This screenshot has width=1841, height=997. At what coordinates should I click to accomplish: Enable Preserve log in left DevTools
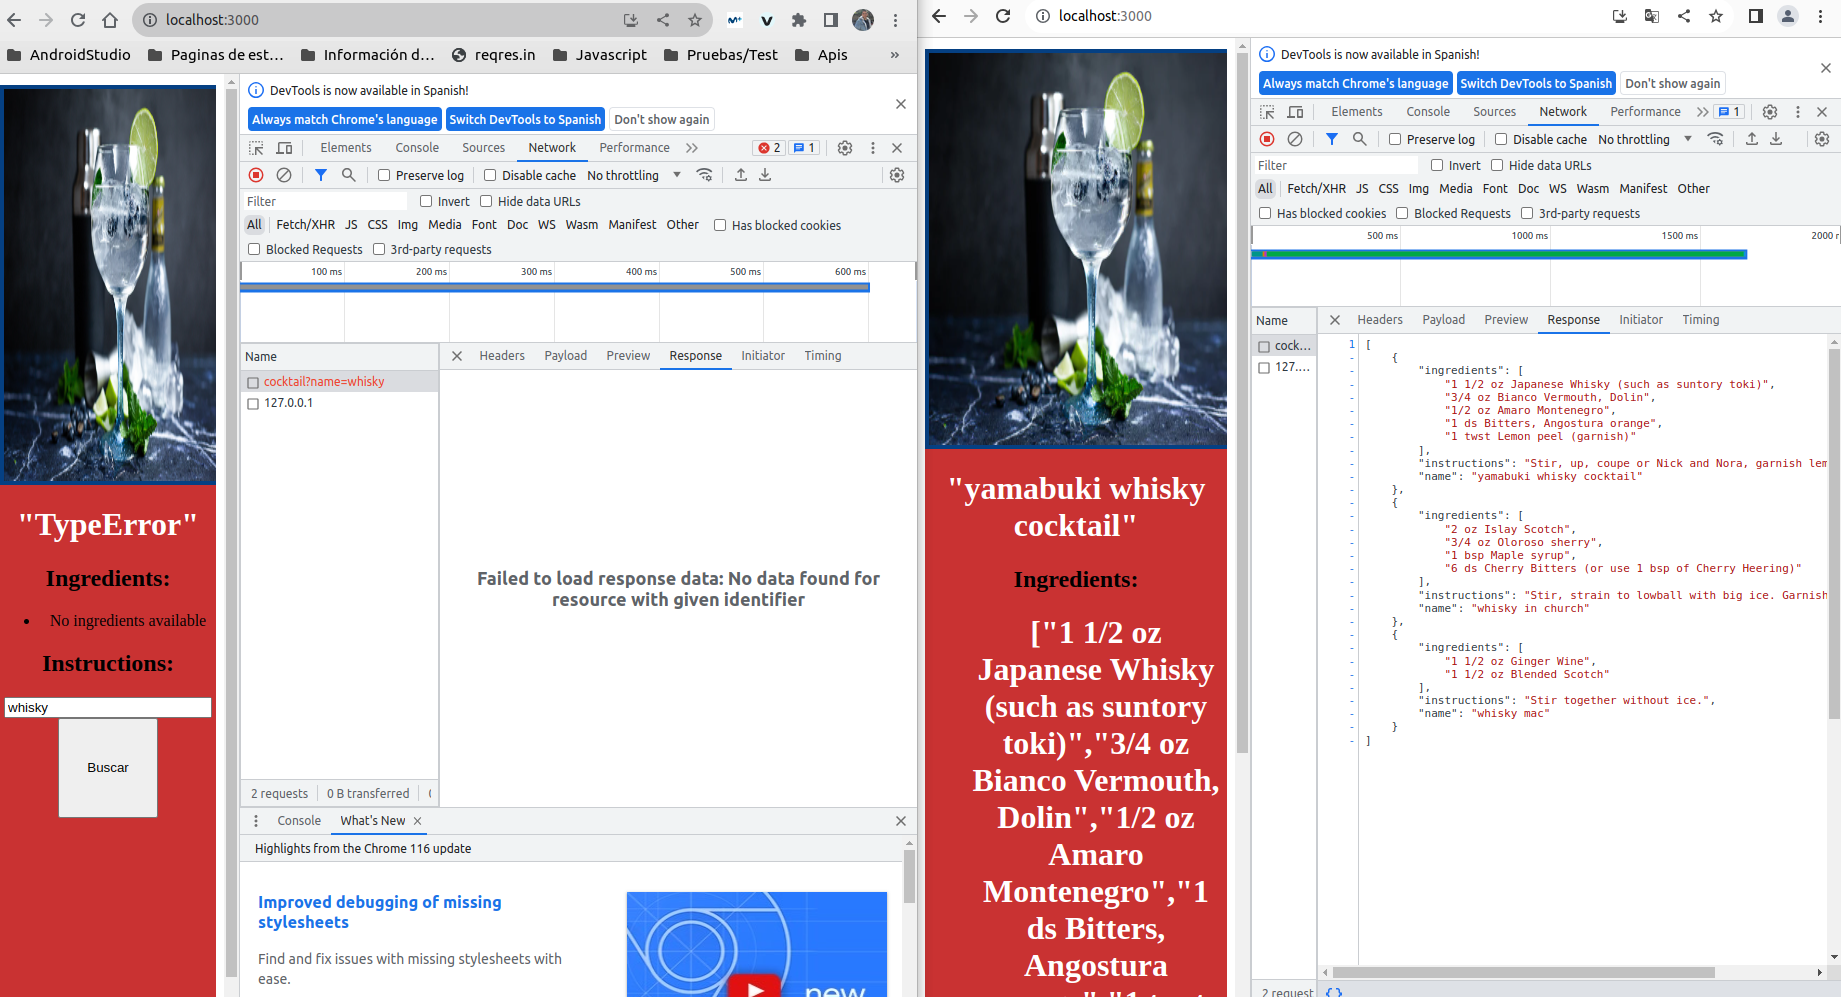(384, 175)
